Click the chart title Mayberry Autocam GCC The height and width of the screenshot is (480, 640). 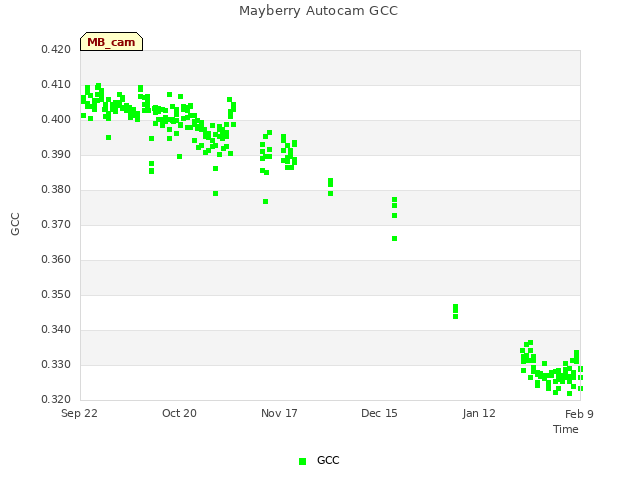click(x=318, y=11)
